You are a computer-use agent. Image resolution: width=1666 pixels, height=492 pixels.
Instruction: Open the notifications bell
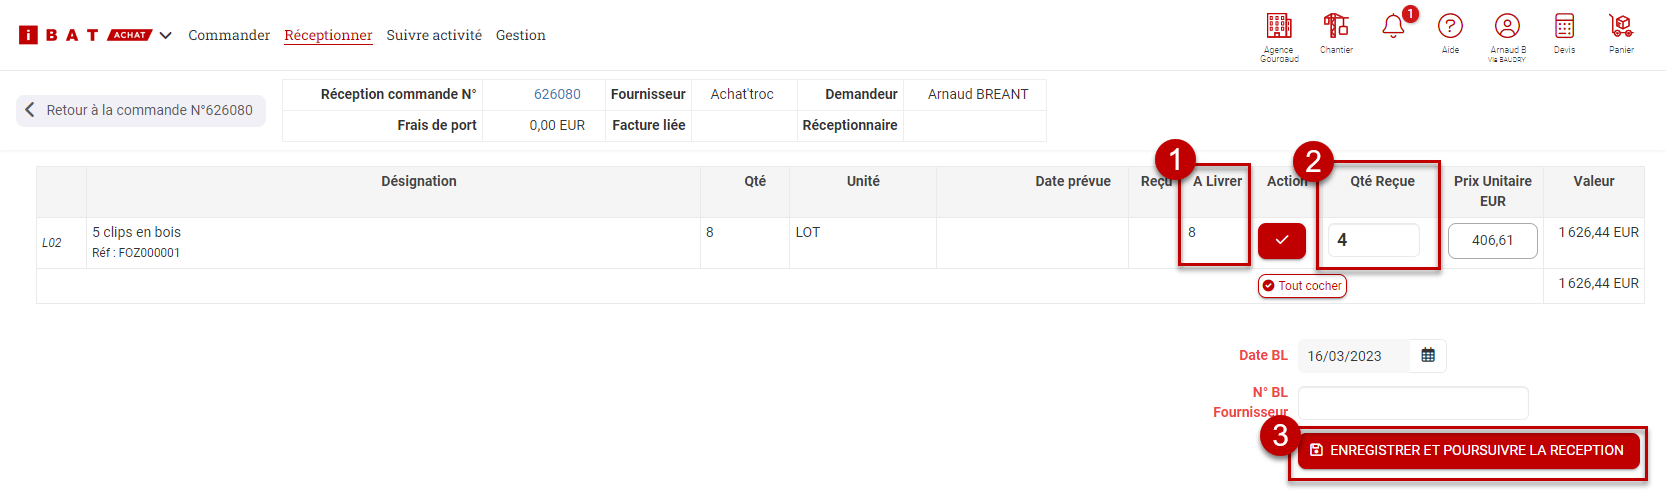tap(1393, 27)
